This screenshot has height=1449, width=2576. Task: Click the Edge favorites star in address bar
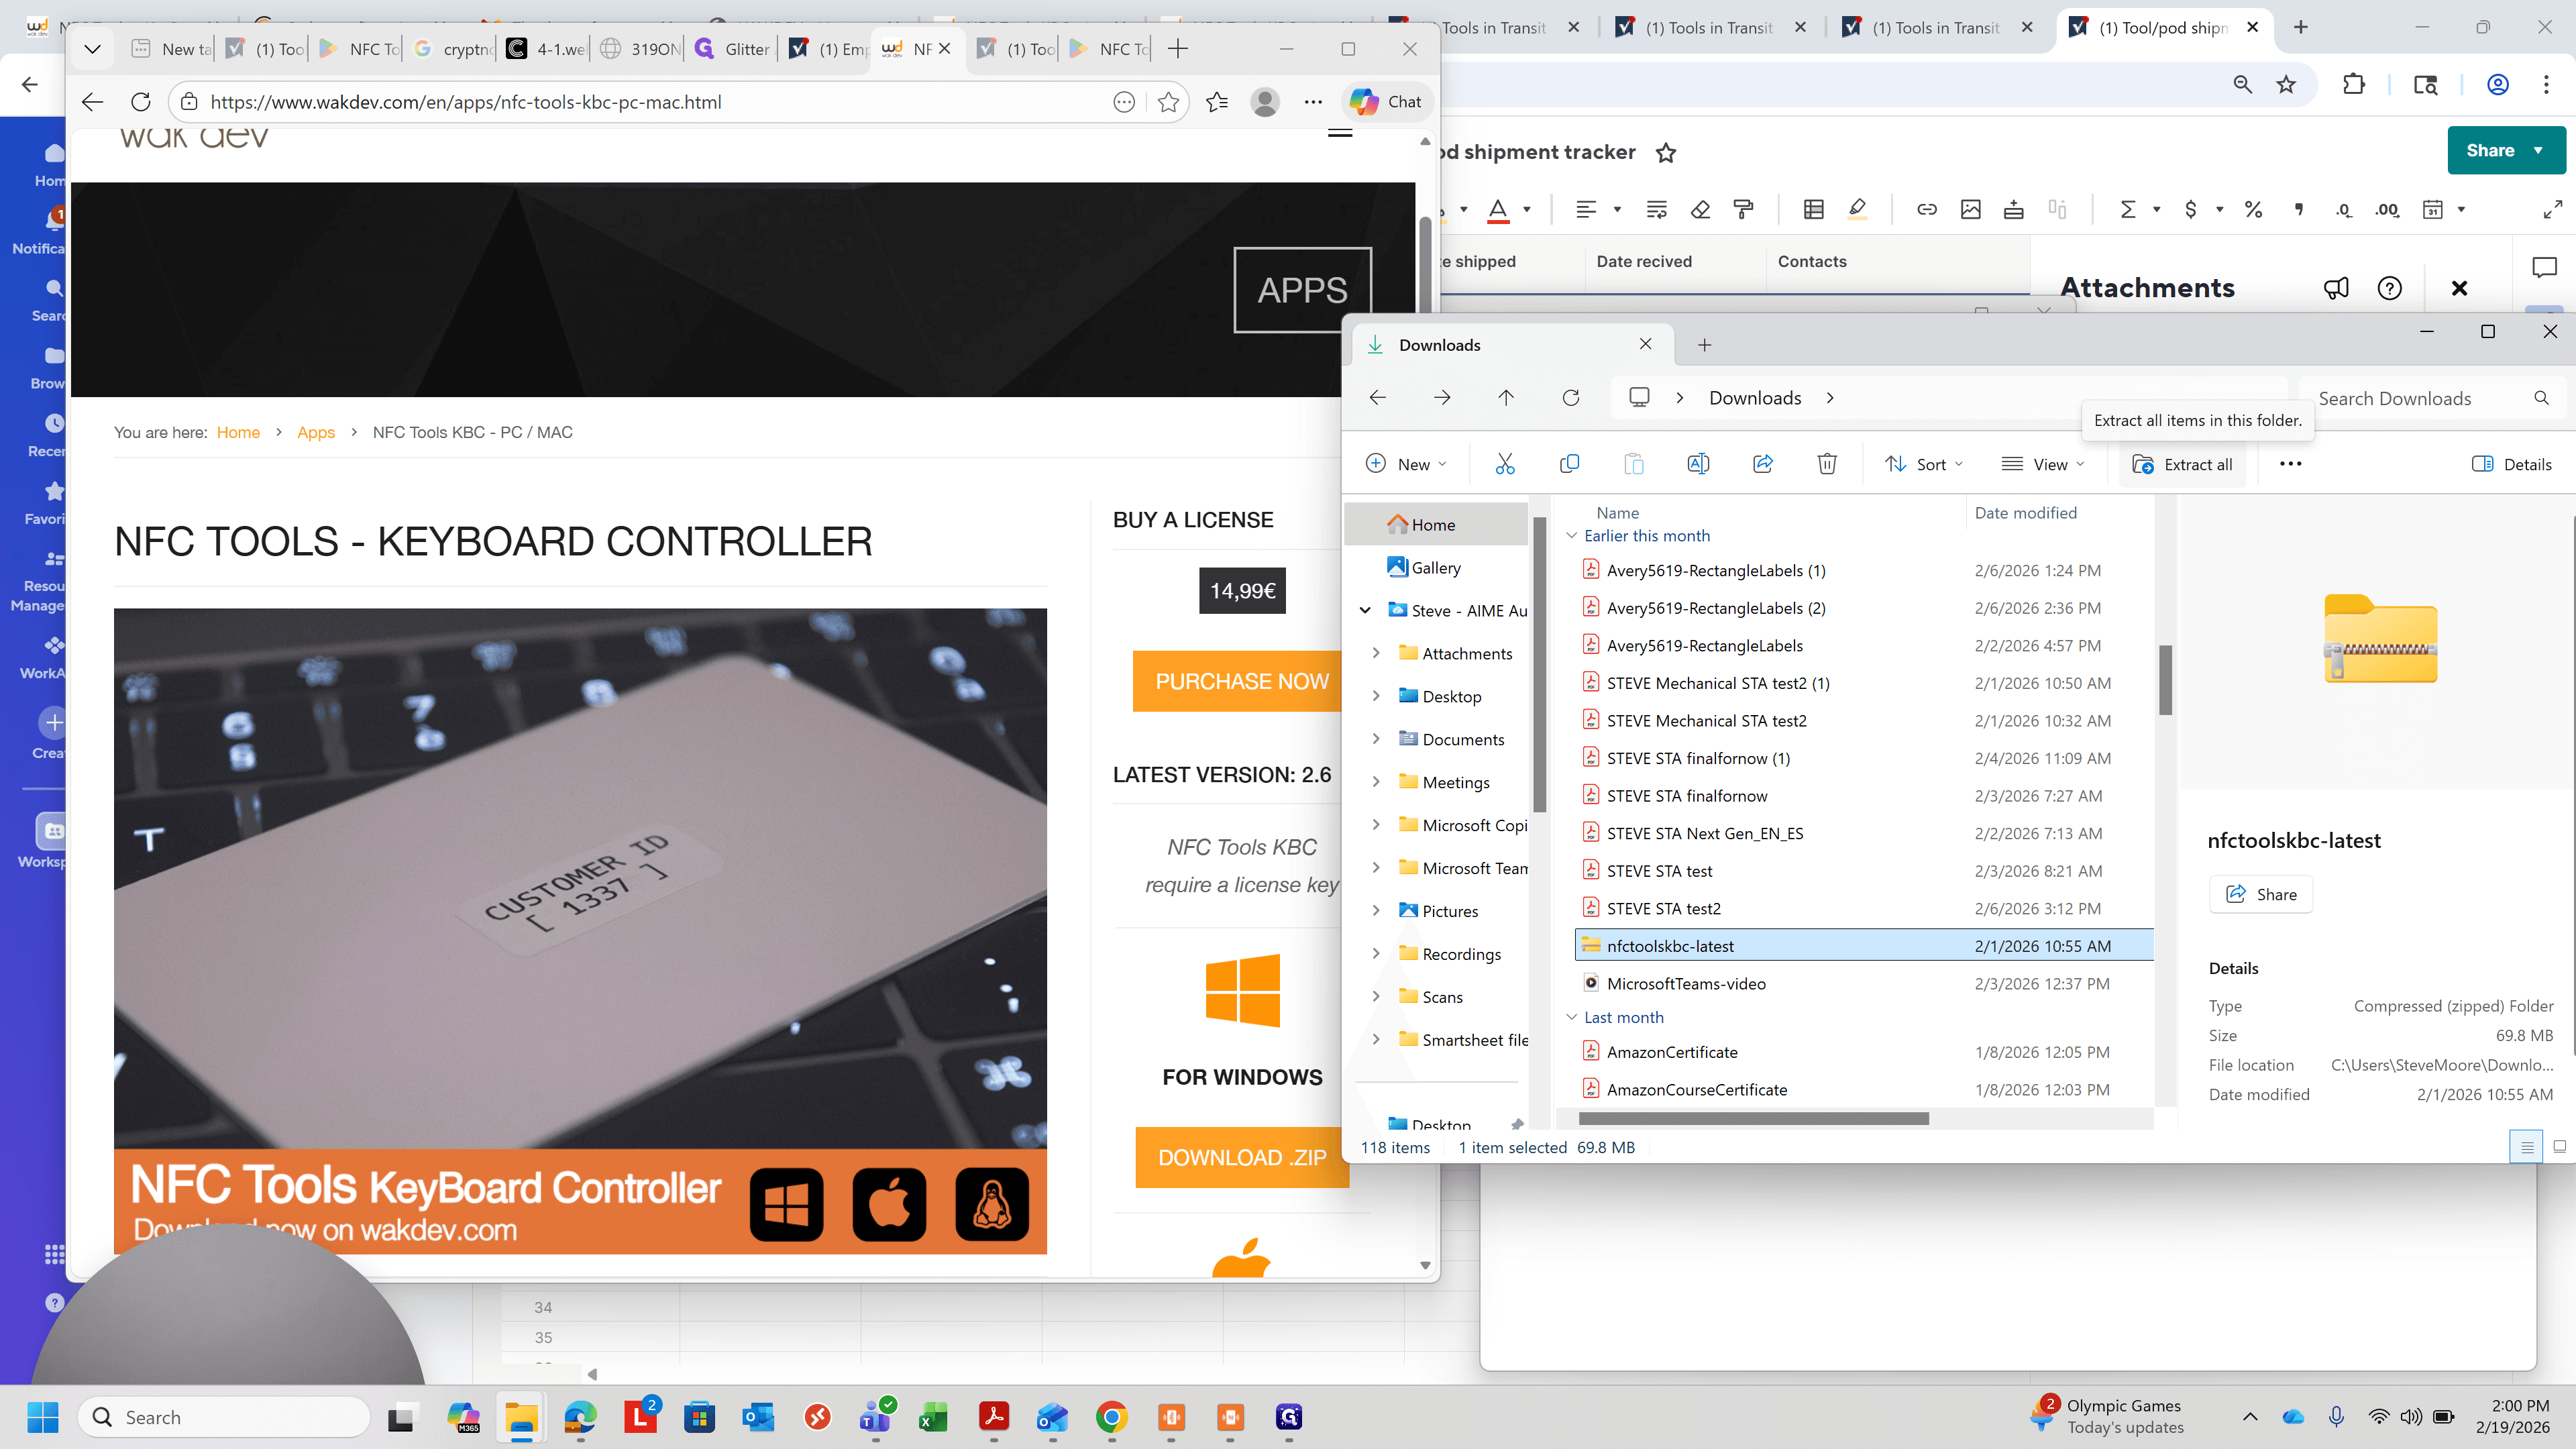[x=1167, y=102]
